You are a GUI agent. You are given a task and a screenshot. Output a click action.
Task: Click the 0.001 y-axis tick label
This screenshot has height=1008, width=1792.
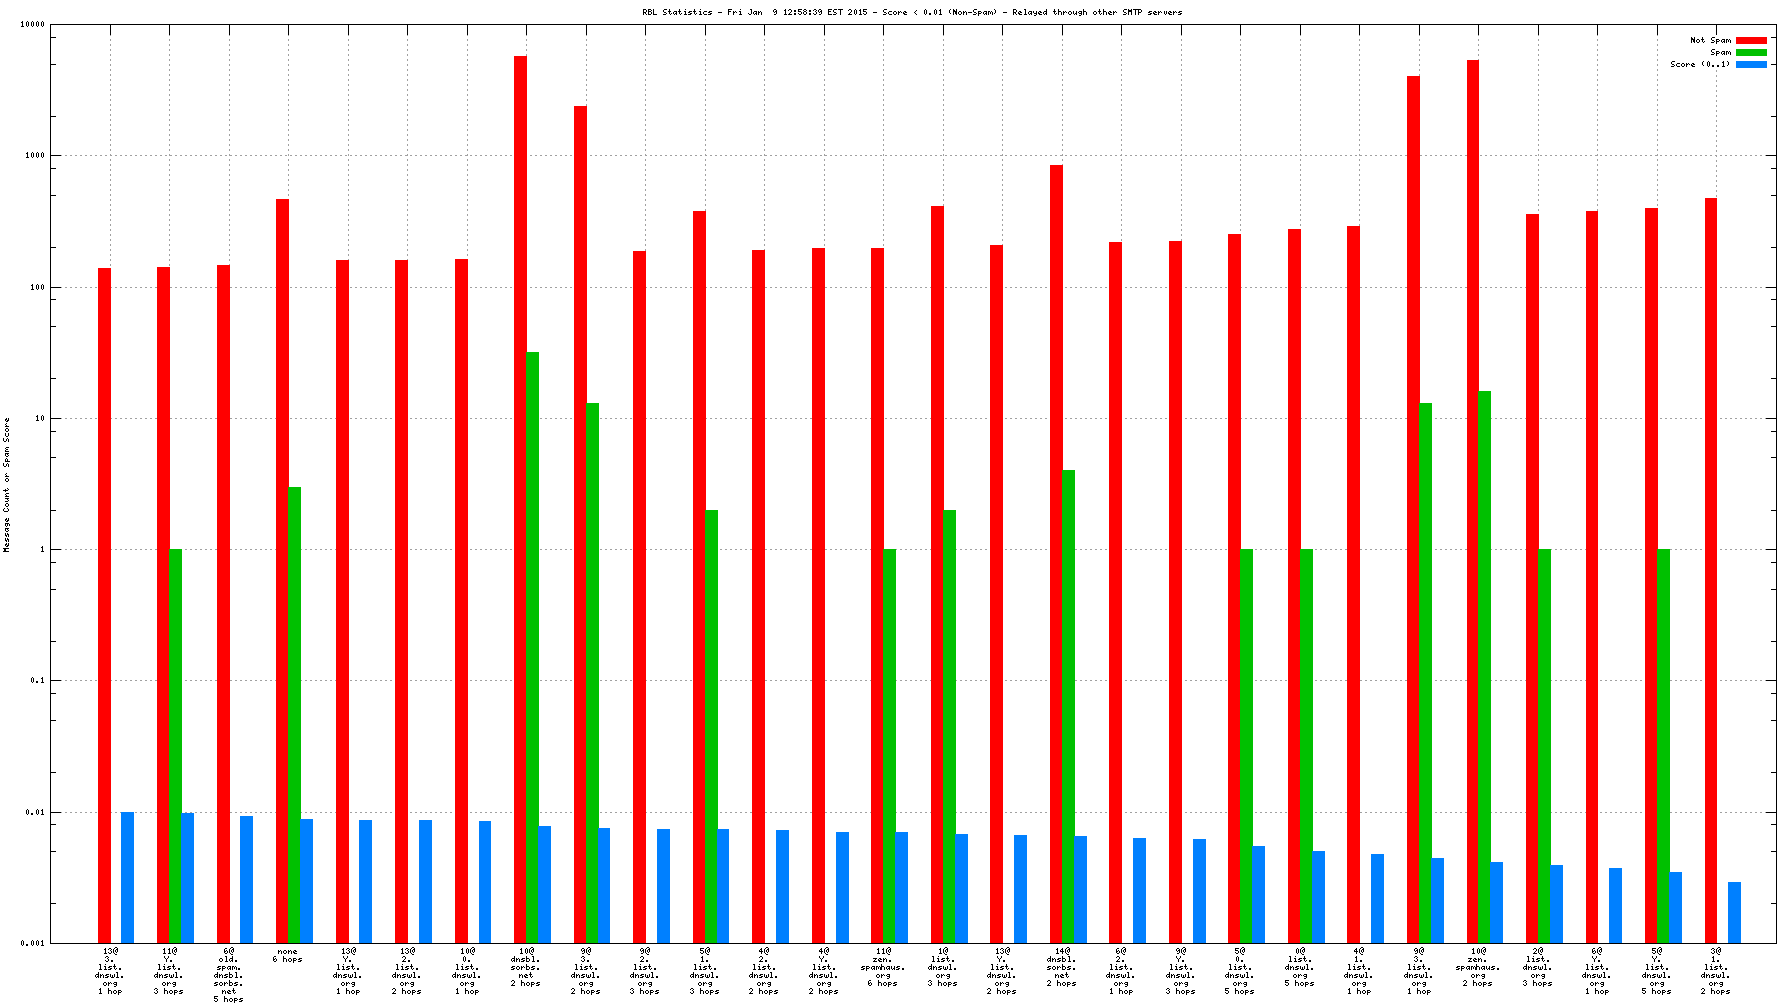[33, 943]
